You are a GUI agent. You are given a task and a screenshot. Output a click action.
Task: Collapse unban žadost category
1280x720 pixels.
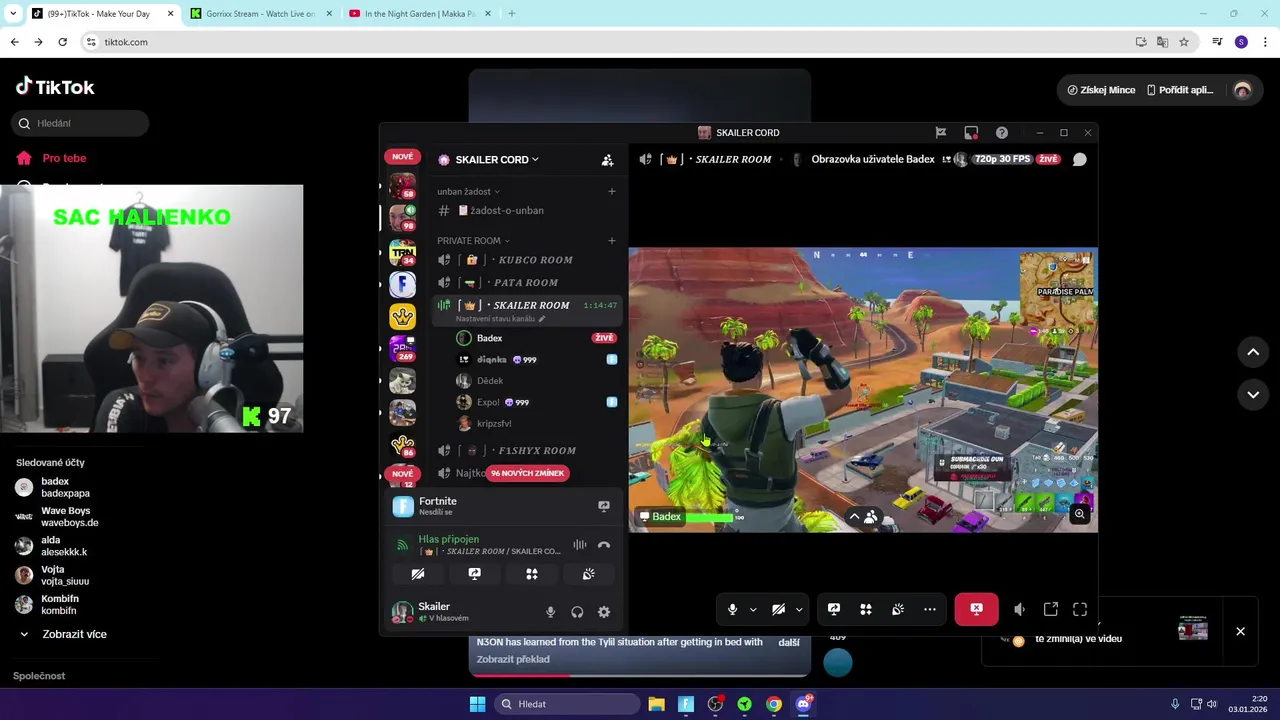tap(468, 191)
